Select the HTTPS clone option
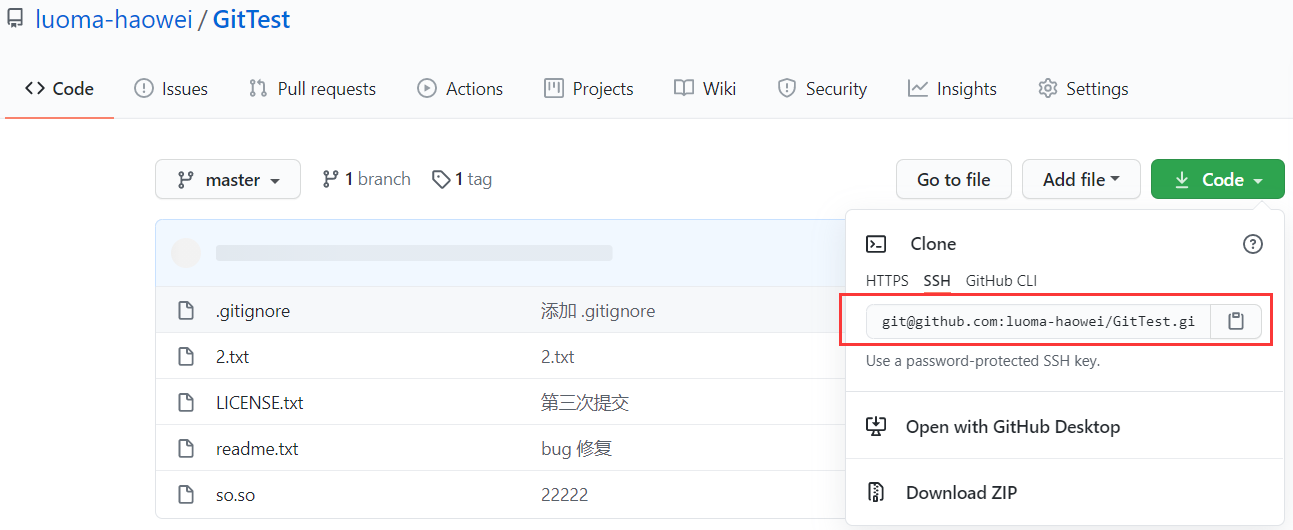This screenshot has width=1293, height=530. 887,281
